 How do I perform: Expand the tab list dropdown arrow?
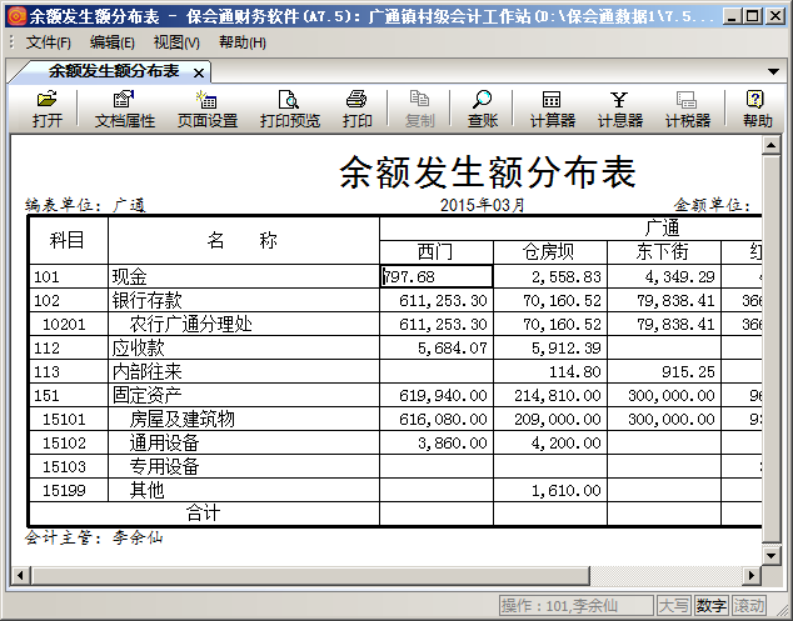773,72
